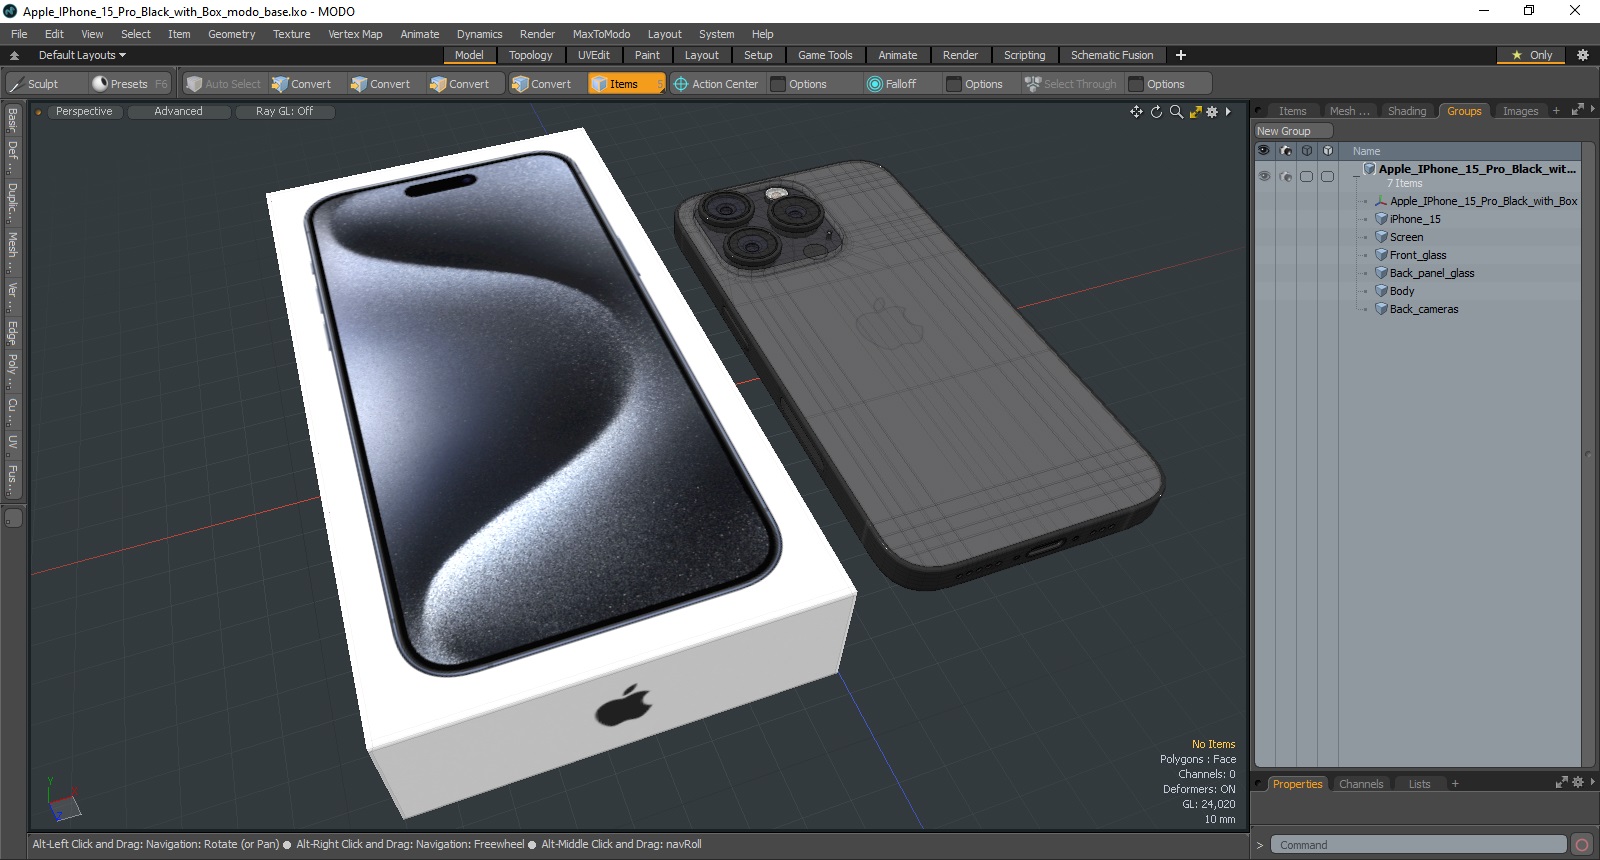Switch to the Topology layout tab
This screenshot has height=860, width=1600.
[530, 55]
